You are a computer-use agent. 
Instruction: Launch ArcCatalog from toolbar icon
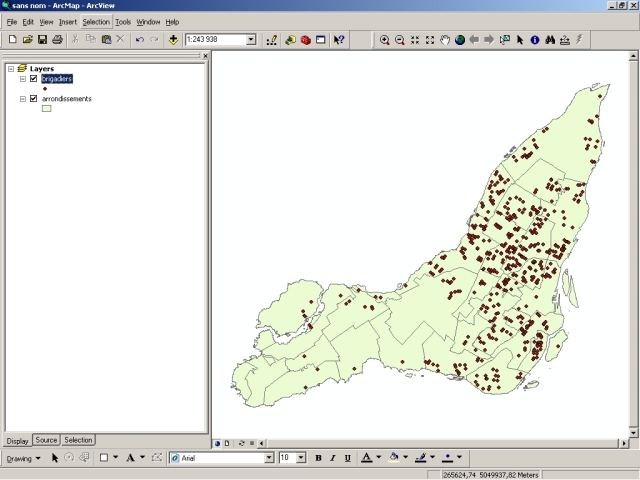pos(290,40)
